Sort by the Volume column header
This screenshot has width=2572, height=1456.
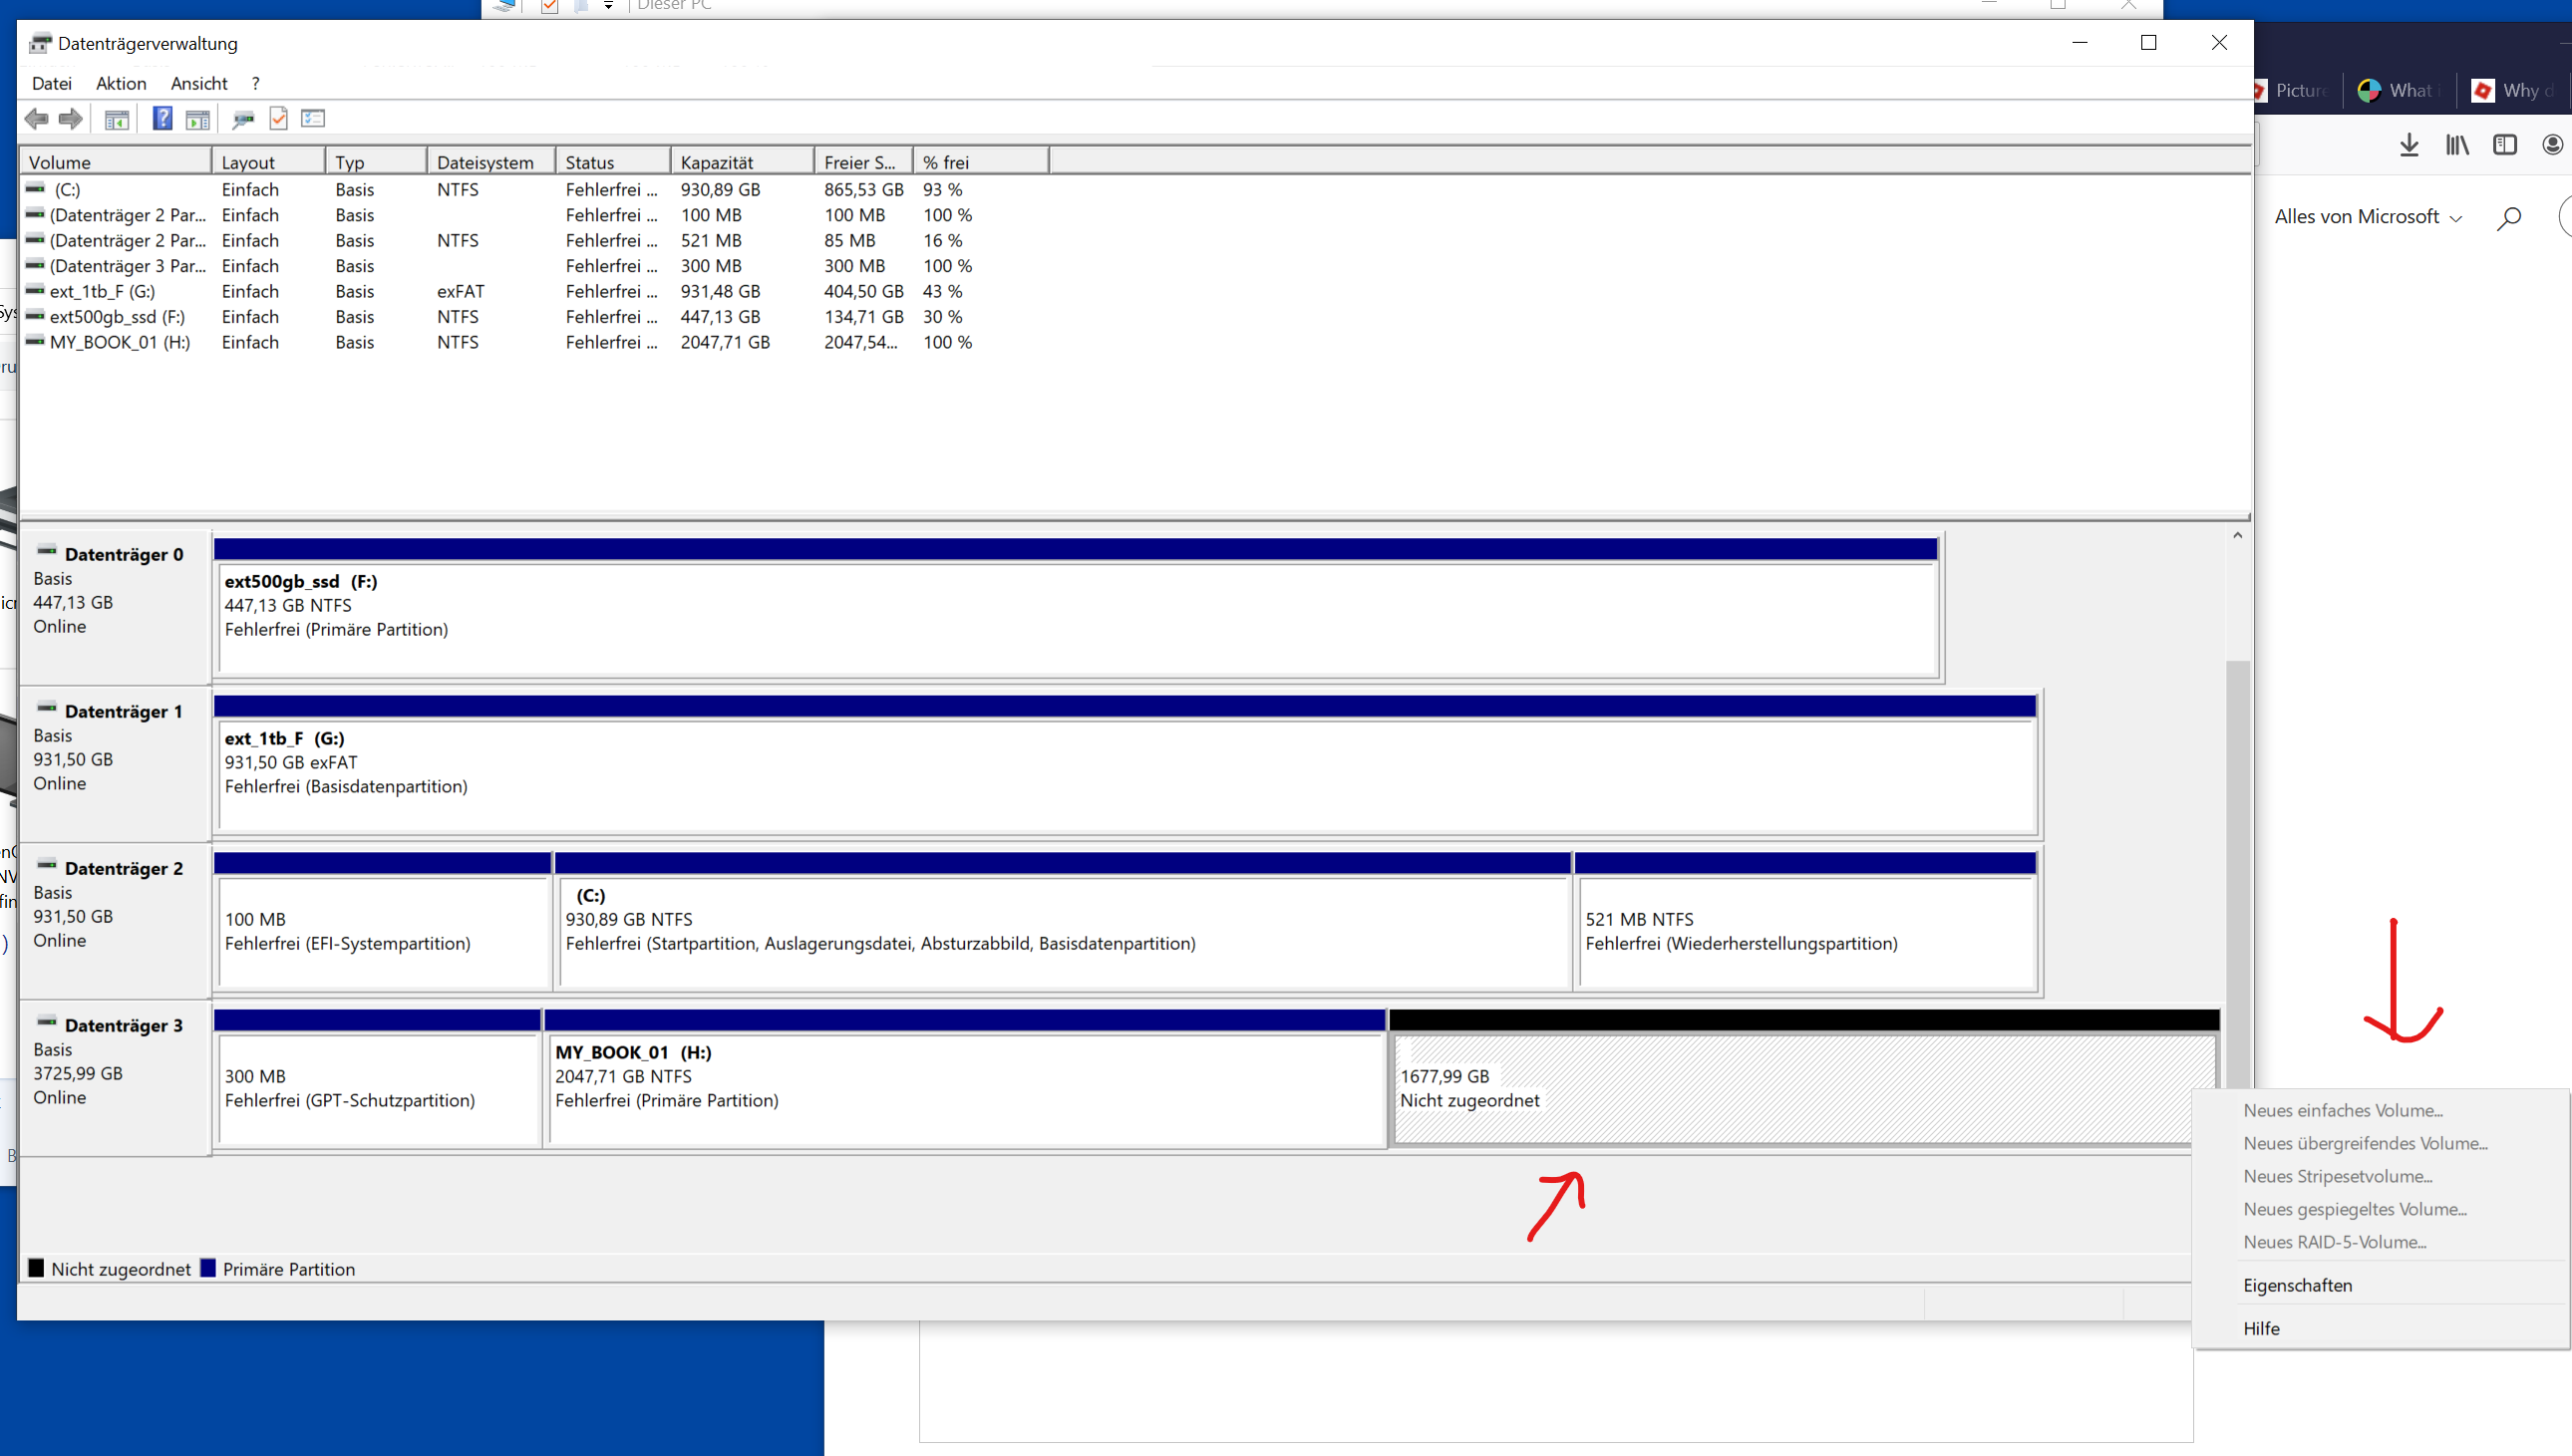point(116,162)
